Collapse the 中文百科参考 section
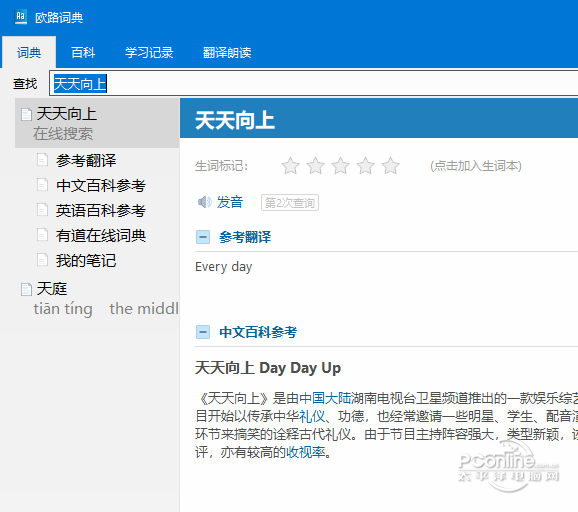The image size is (578, 512). 203,332
